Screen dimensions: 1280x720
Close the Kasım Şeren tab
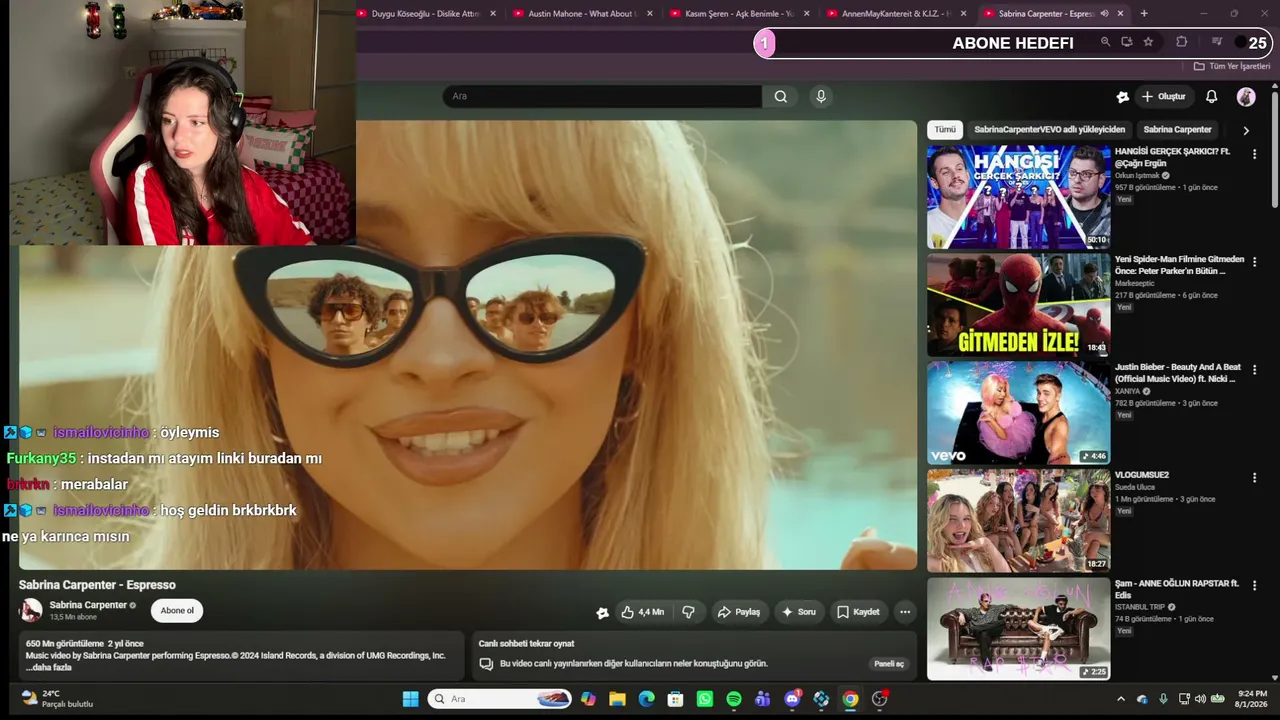(x=807, y=14)
